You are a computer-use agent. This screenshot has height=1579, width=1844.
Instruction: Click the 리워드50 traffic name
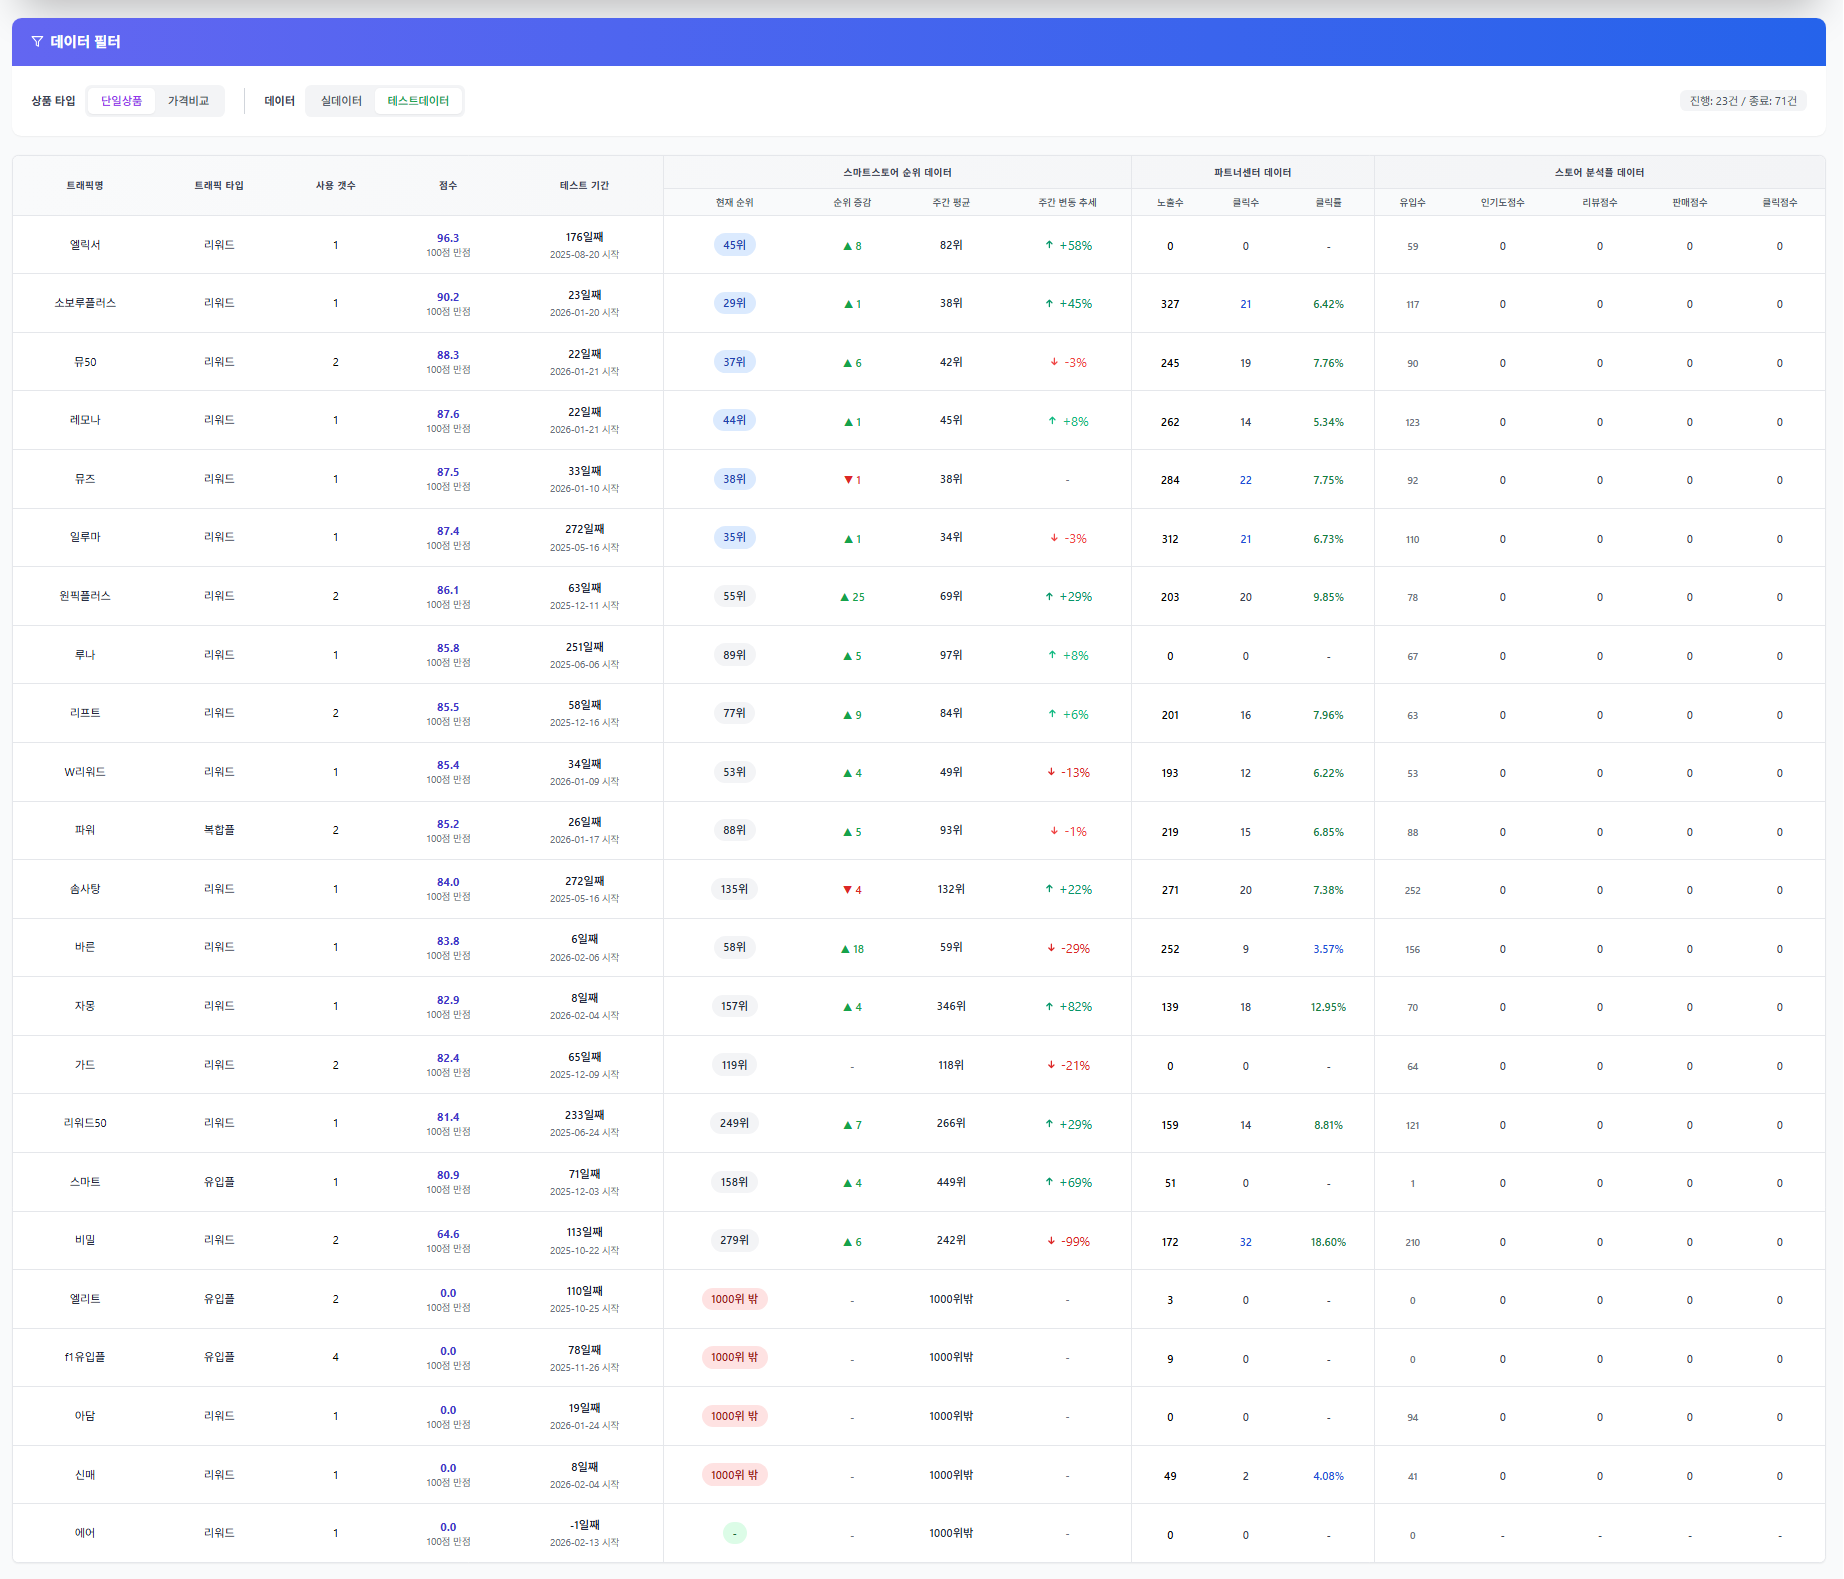pos(85,1123)
